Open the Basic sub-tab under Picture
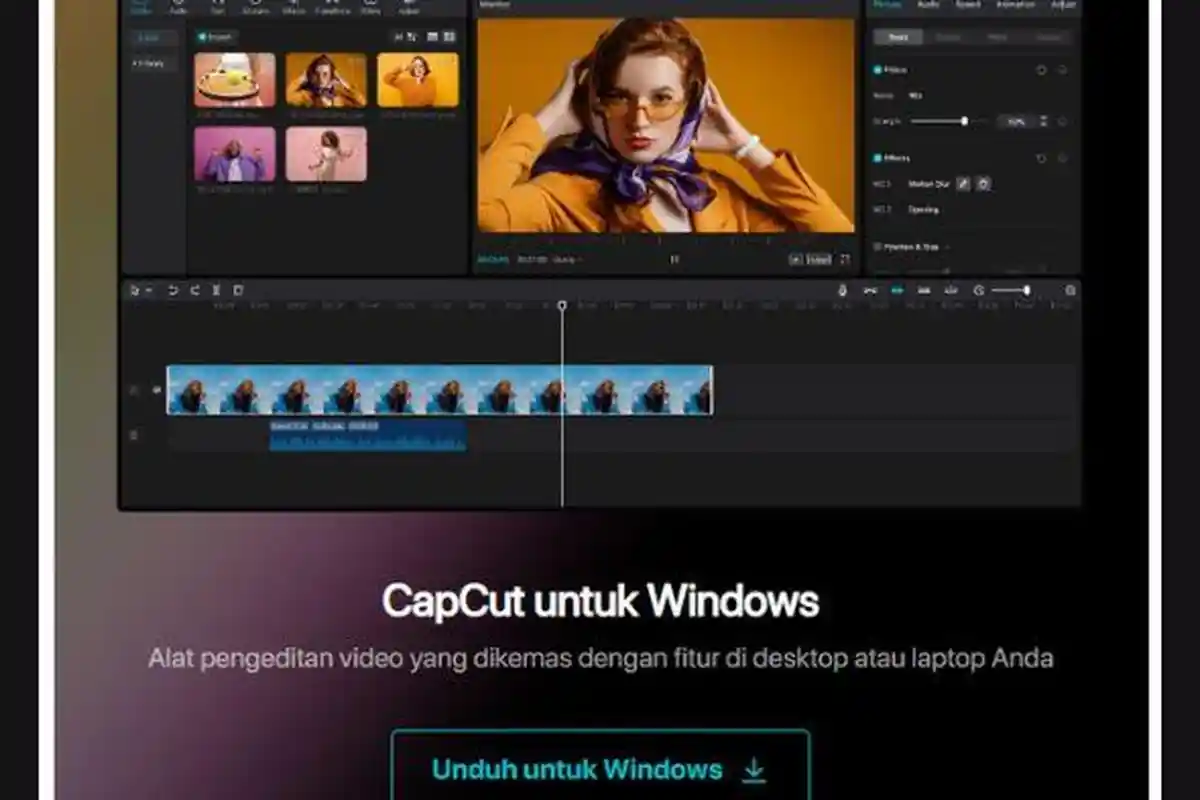 pyautogui.click(x=898, y=38)
